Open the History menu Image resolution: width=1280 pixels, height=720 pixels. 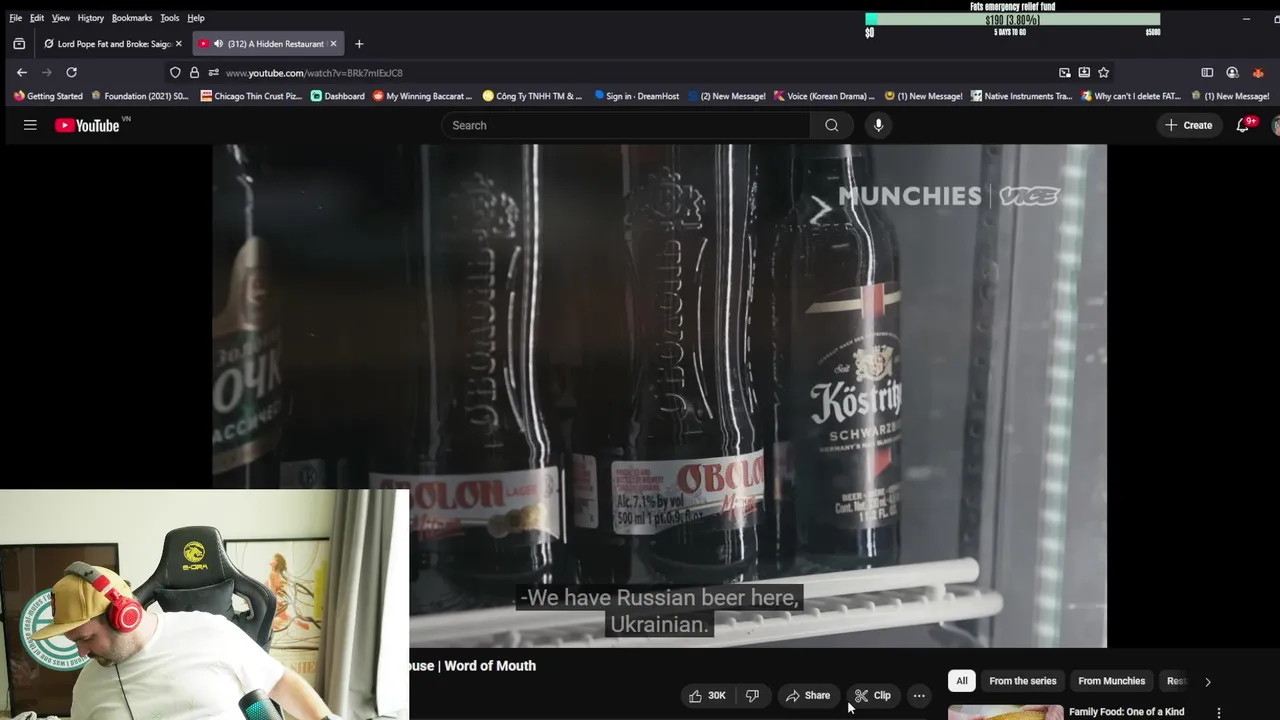tap(90, 18)
